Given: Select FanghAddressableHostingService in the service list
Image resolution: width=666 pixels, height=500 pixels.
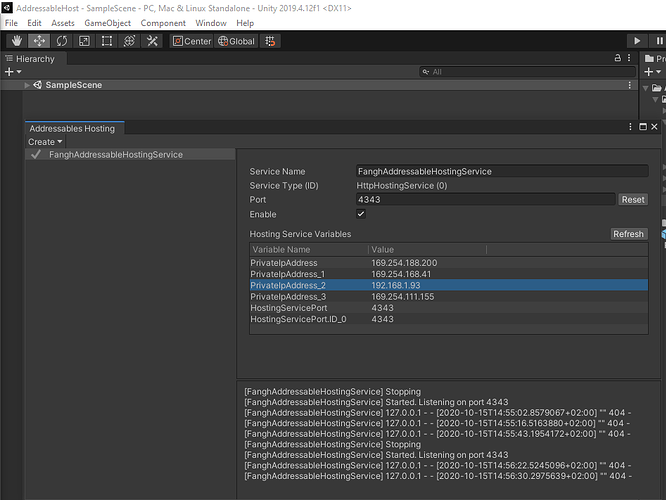Looking at the screenshot, I should pos(115,155).
